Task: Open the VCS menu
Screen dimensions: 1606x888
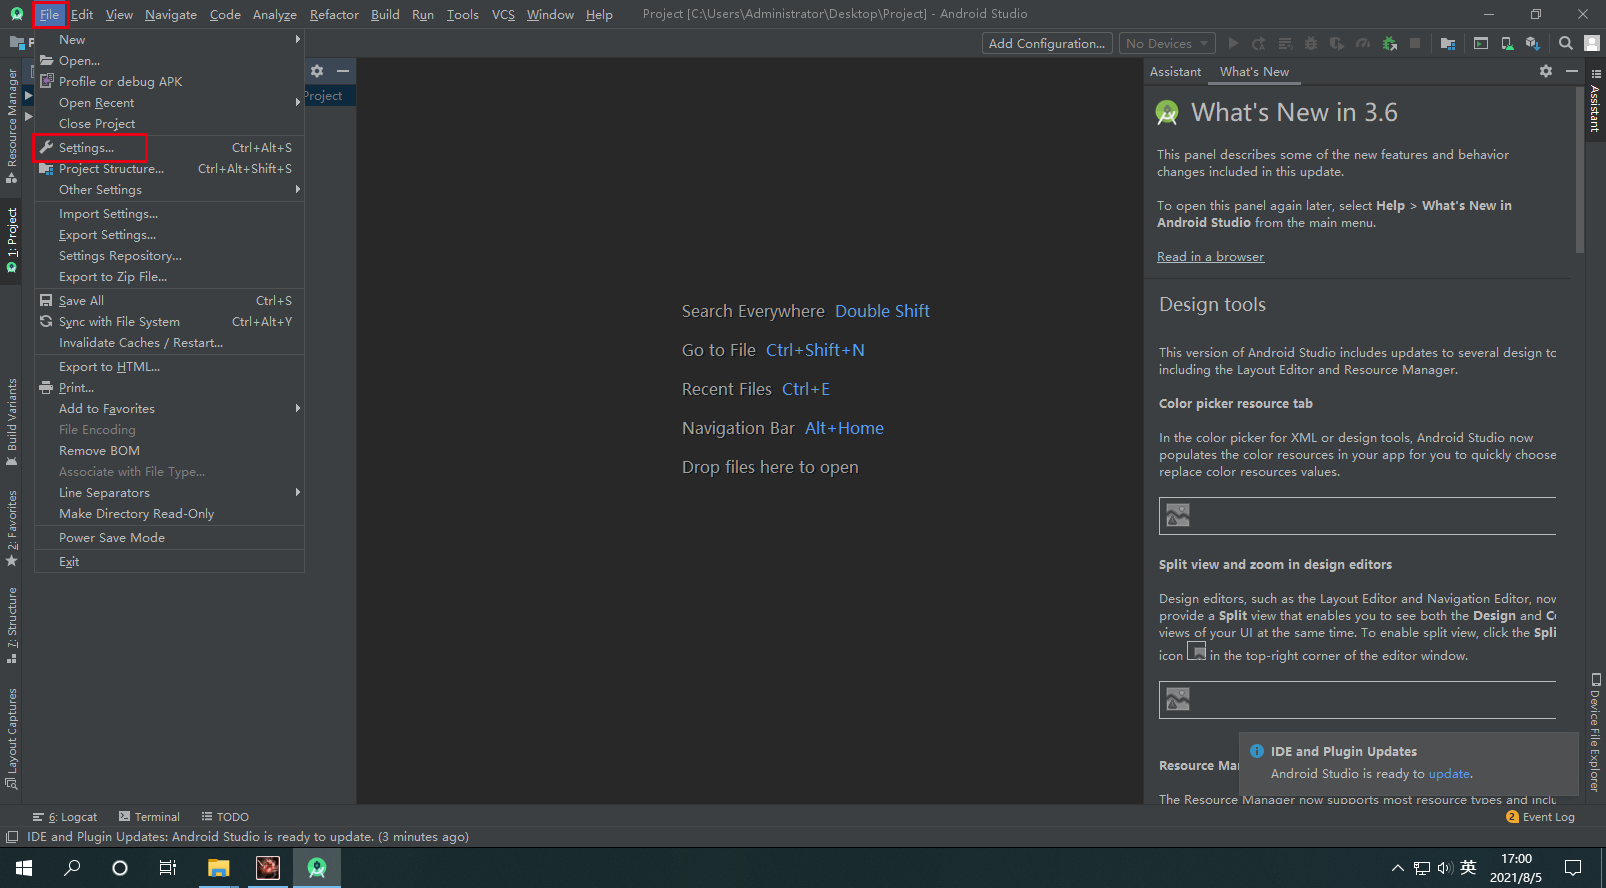Action: [x=503, y=14]
